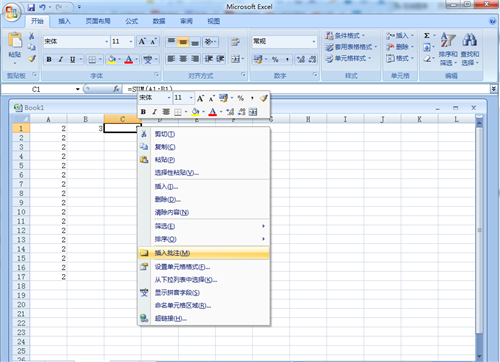
Task: Choose 清除内容(N) in context menu
Action: tap(203, 212)
